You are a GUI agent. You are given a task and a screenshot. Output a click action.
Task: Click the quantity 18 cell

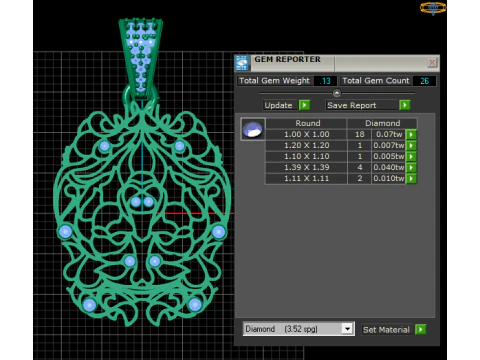coord(359,134)
